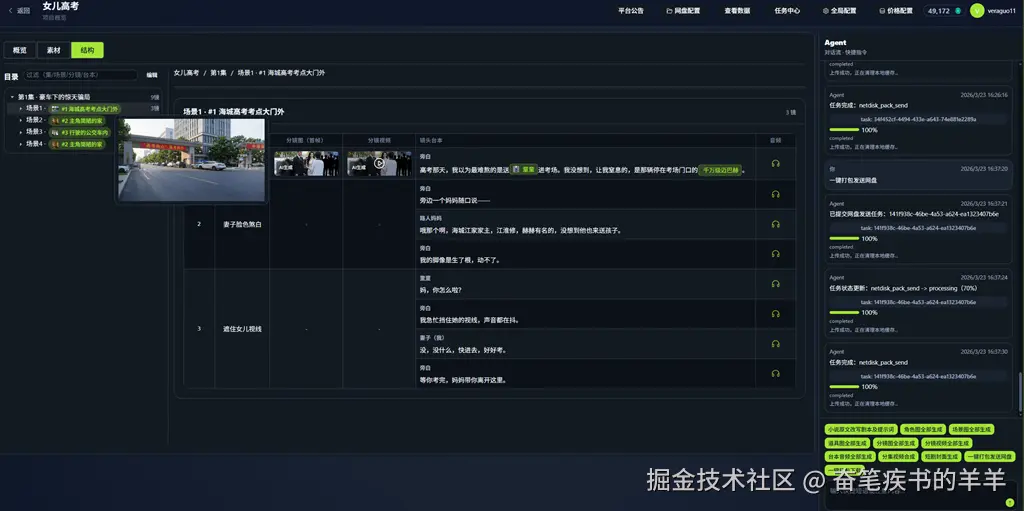Open 查看数据 page

coord(737,10)
